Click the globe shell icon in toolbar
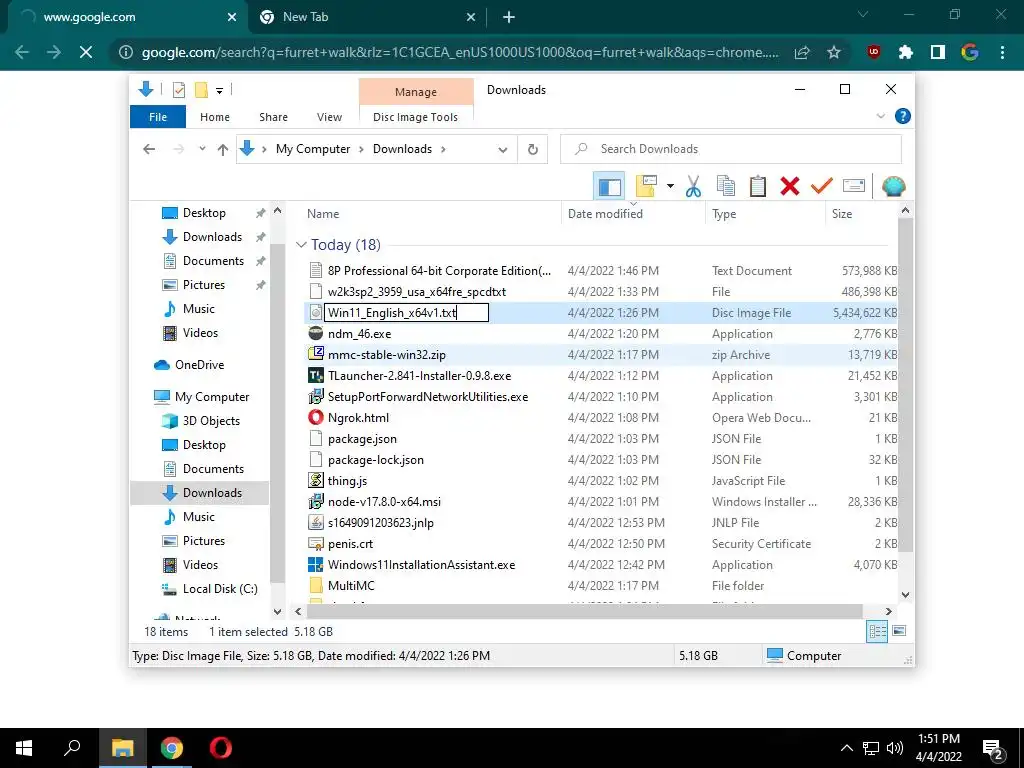The width and height of the screenshot is (1024, 768). (893, 187)
